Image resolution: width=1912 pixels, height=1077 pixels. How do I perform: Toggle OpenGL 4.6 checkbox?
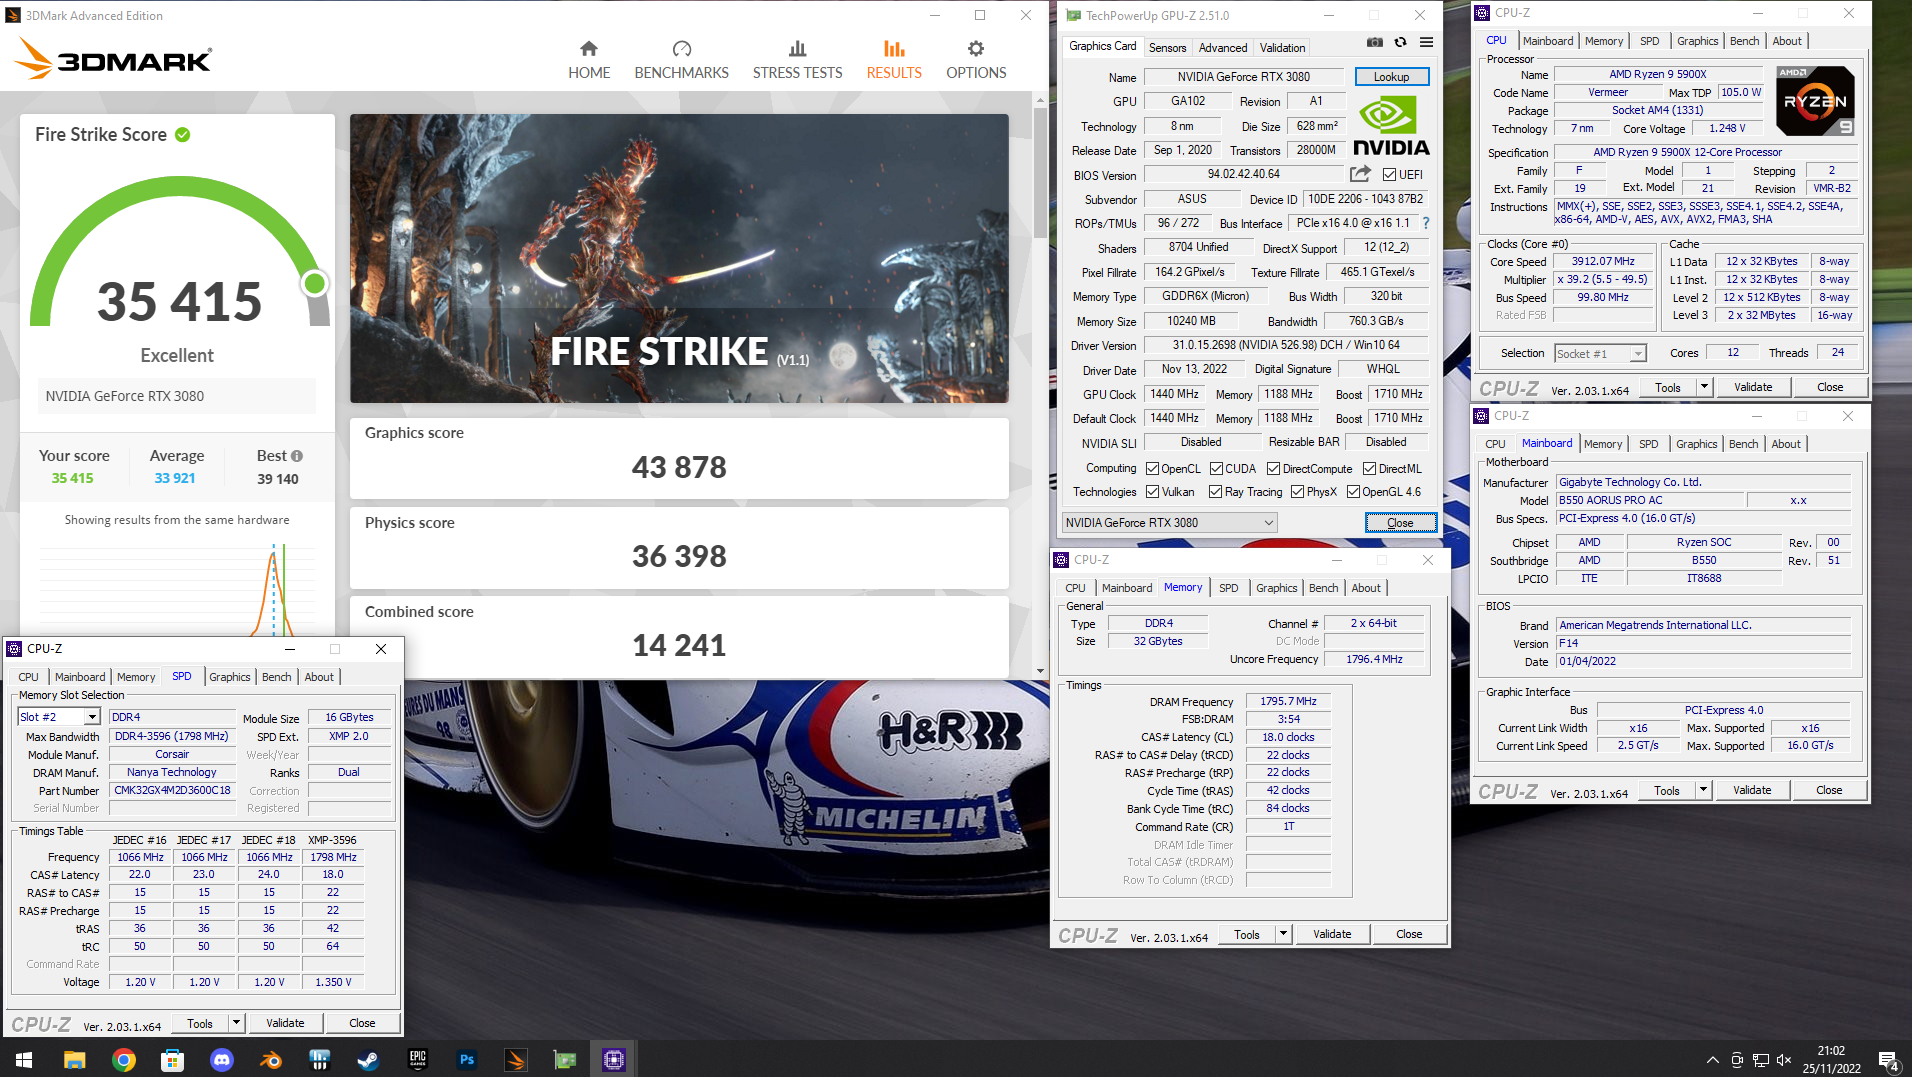[x=1353, y=491]
